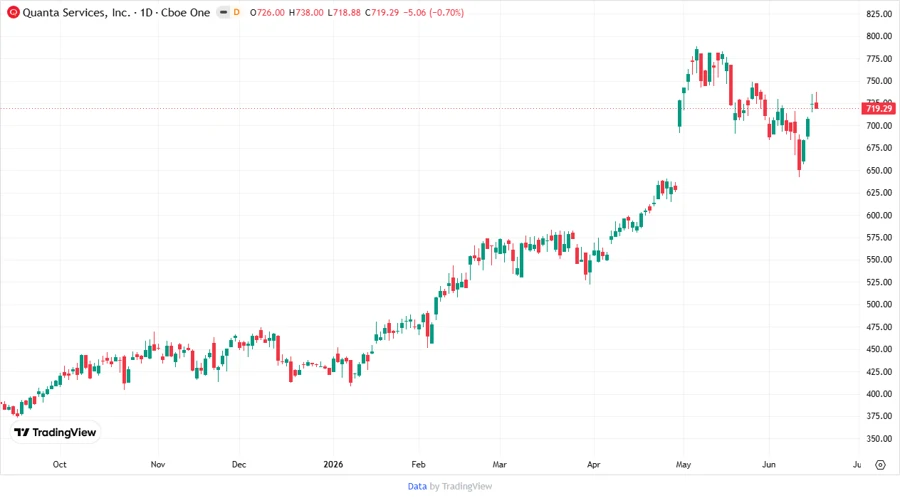Click the orange delayed data D icon
Viewport: 900px width, 498px height.
[x=236, y=12]
